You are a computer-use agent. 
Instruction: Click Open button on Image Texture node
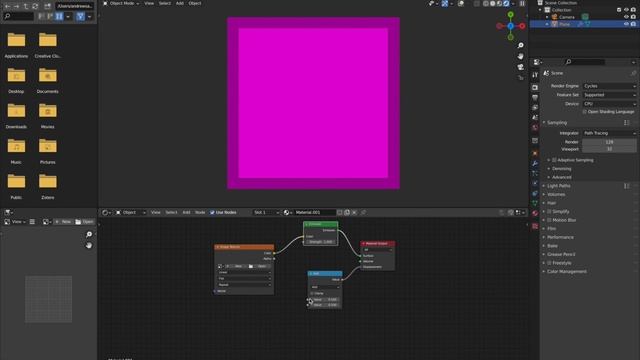click(x=259, y=266)
